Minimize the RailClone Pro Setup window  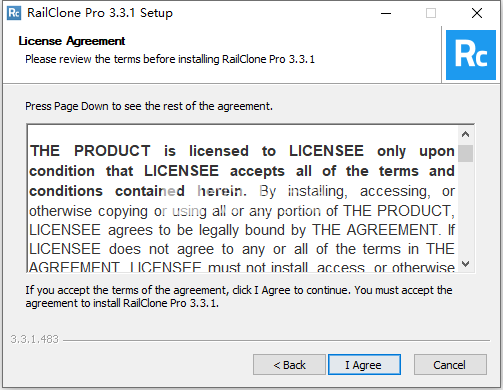coord(386,13)
